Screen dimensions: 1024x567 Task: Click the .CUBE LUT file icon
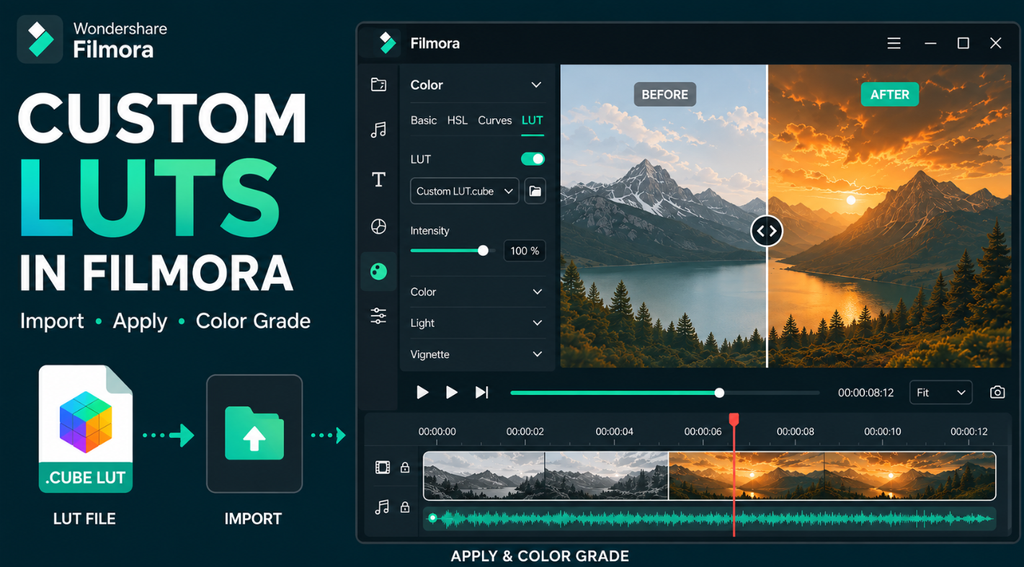click(86, 429)
